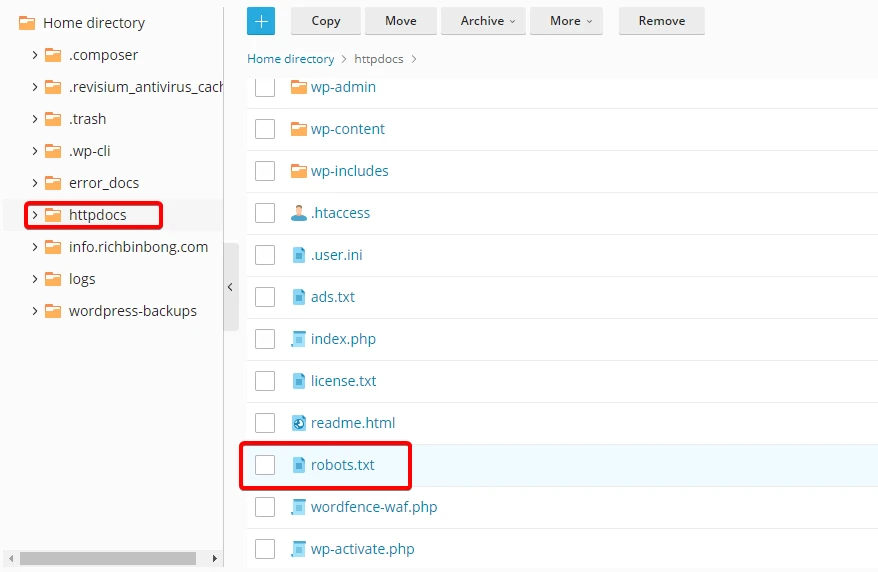The image size is (878, 572).
Task: Tick the checkbox for robots.txt
Action: [x=265, y=465]
